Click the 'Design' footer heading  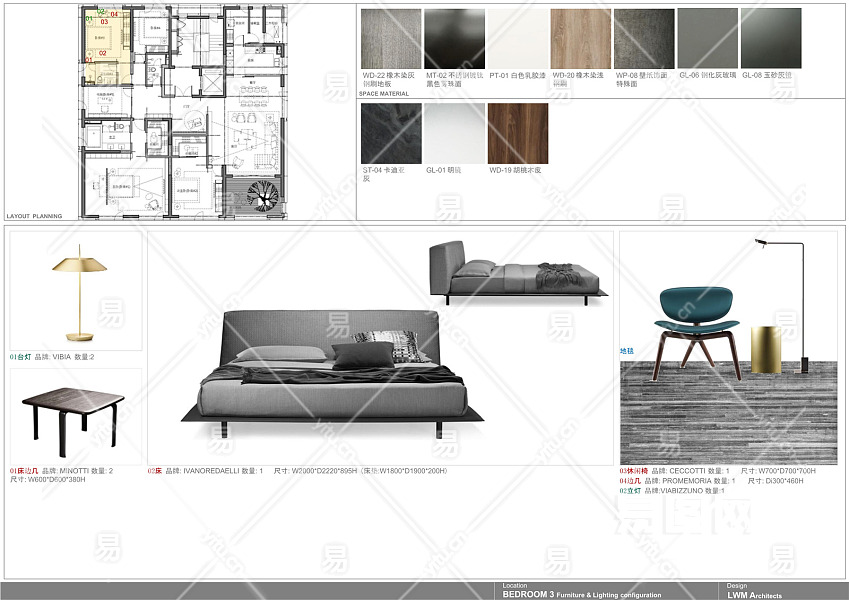click(x=737, y=585)
